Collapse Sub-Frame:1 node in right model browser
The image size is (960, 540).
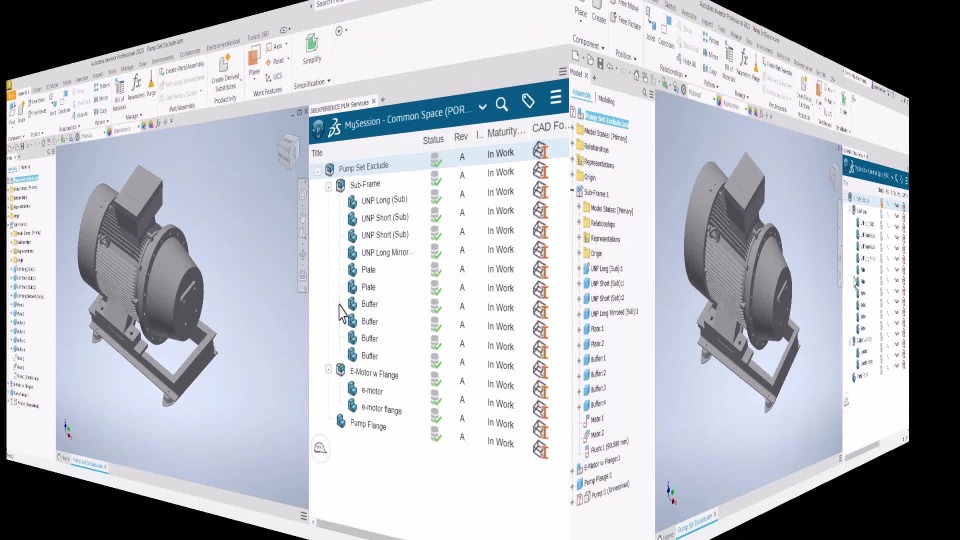coord(574,192)
